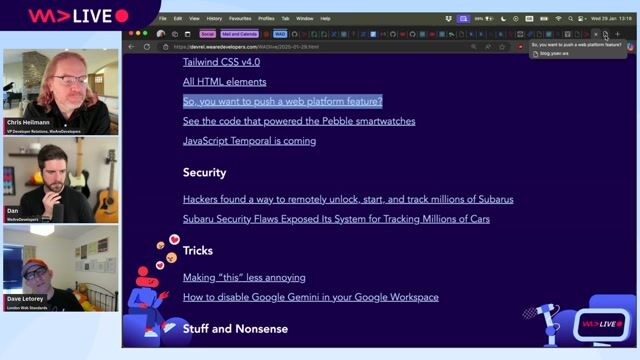Open the Window menu
Screen dimensions: 640x360
[304, 19]
